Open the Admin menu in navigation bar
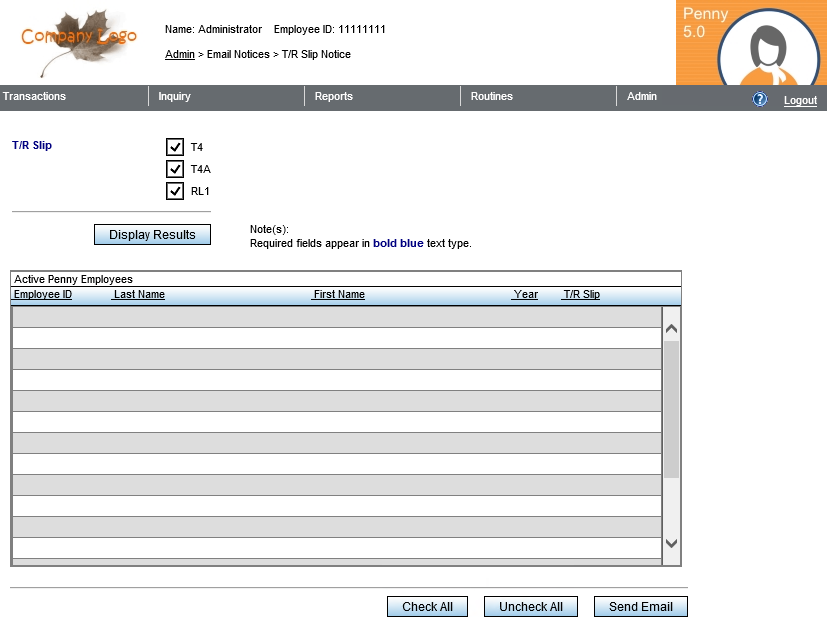This screenshot has width=827, height=629. (642, 97)
